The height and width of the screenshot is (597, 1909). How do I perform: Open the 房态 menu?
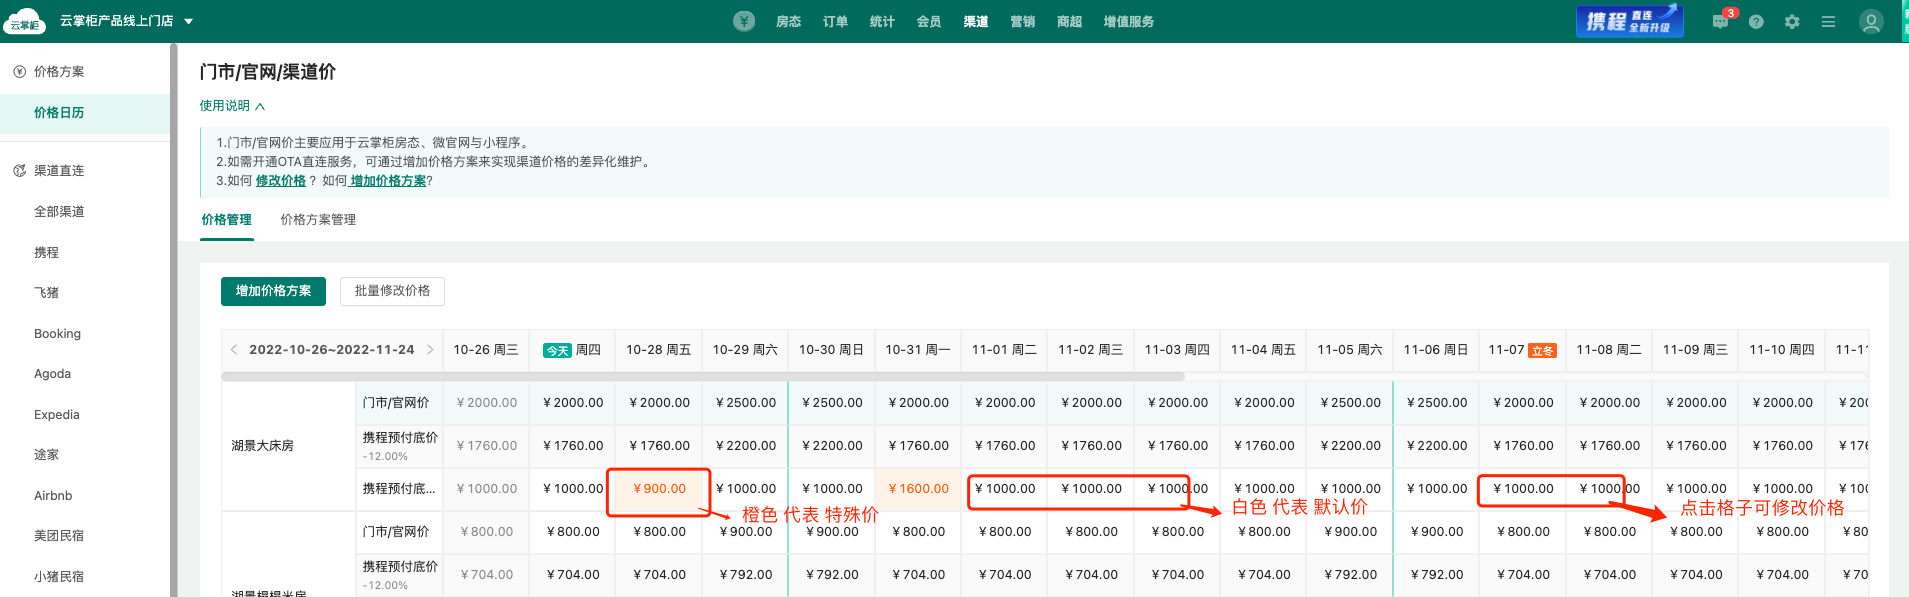788,21
